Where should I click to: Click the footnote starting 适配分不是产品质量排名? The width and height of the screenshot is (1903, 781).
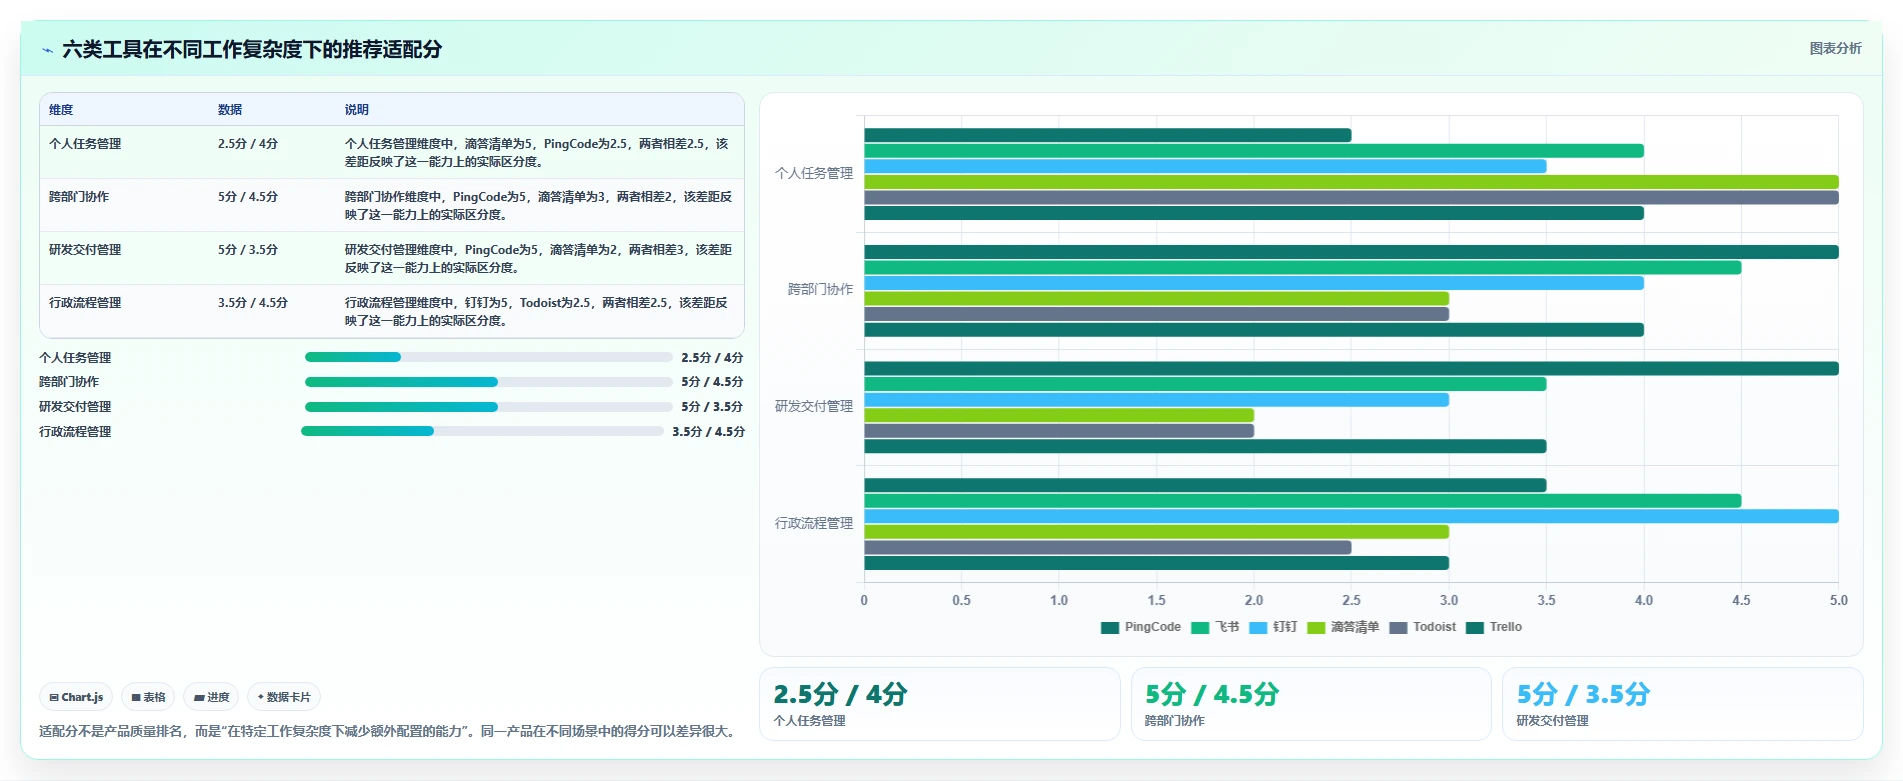click(390, 731)
